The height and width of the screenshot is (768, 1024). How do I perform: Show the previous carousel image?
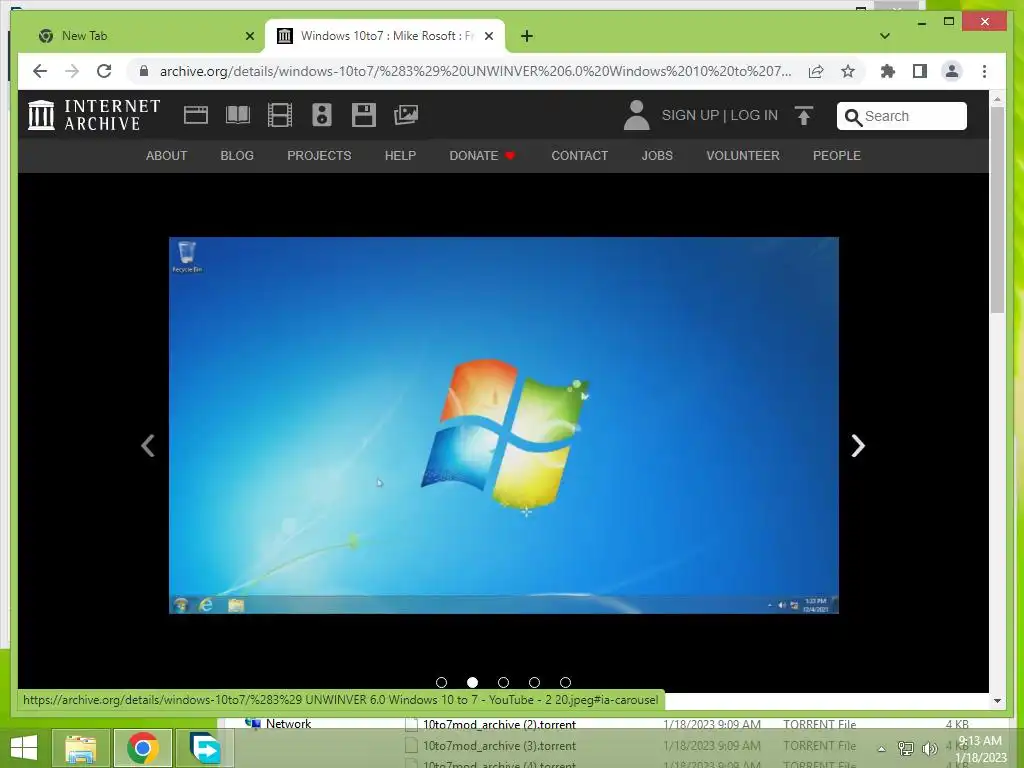(x=148, y=446)
